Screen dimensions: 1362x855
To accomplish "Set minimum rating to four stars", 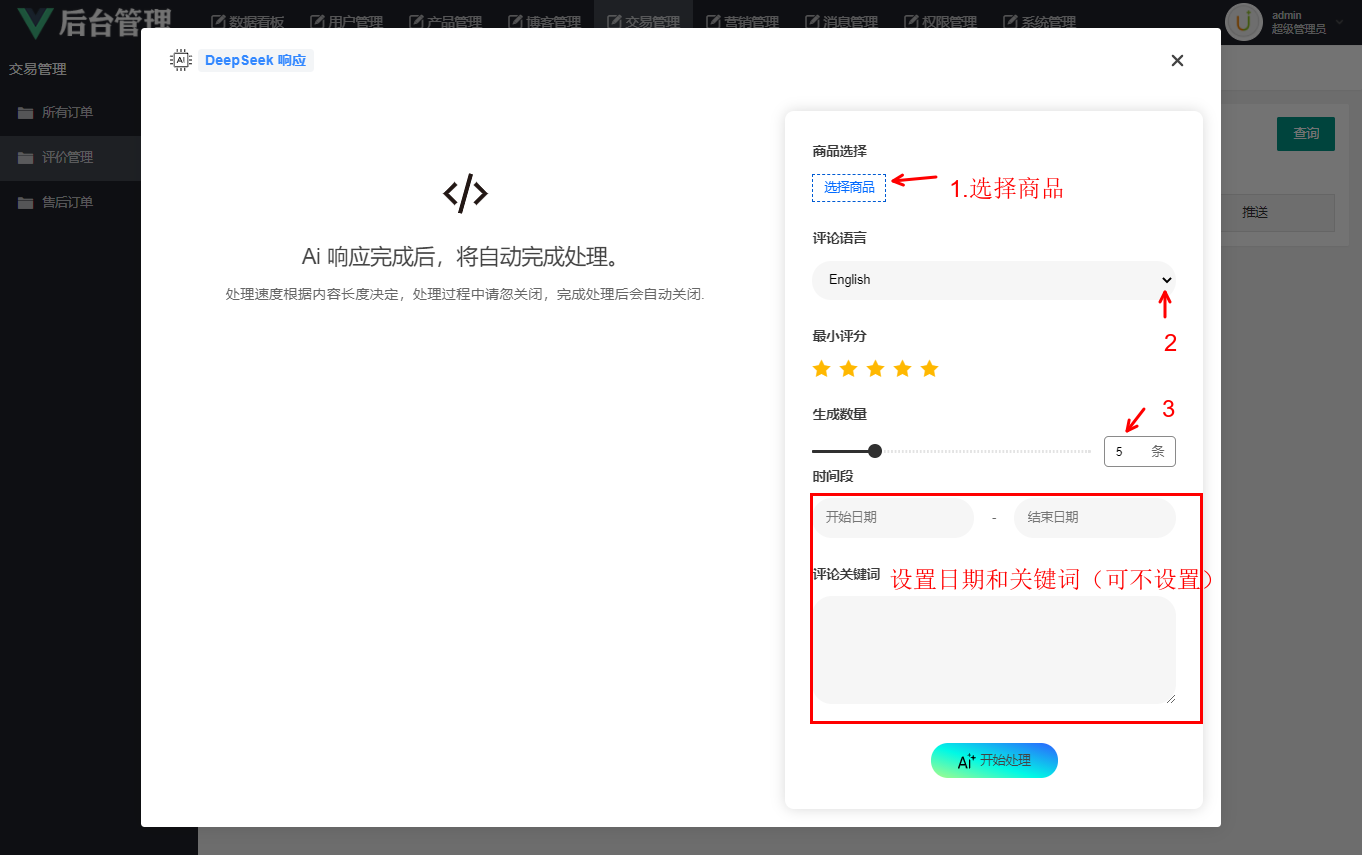I will point(903,369).
